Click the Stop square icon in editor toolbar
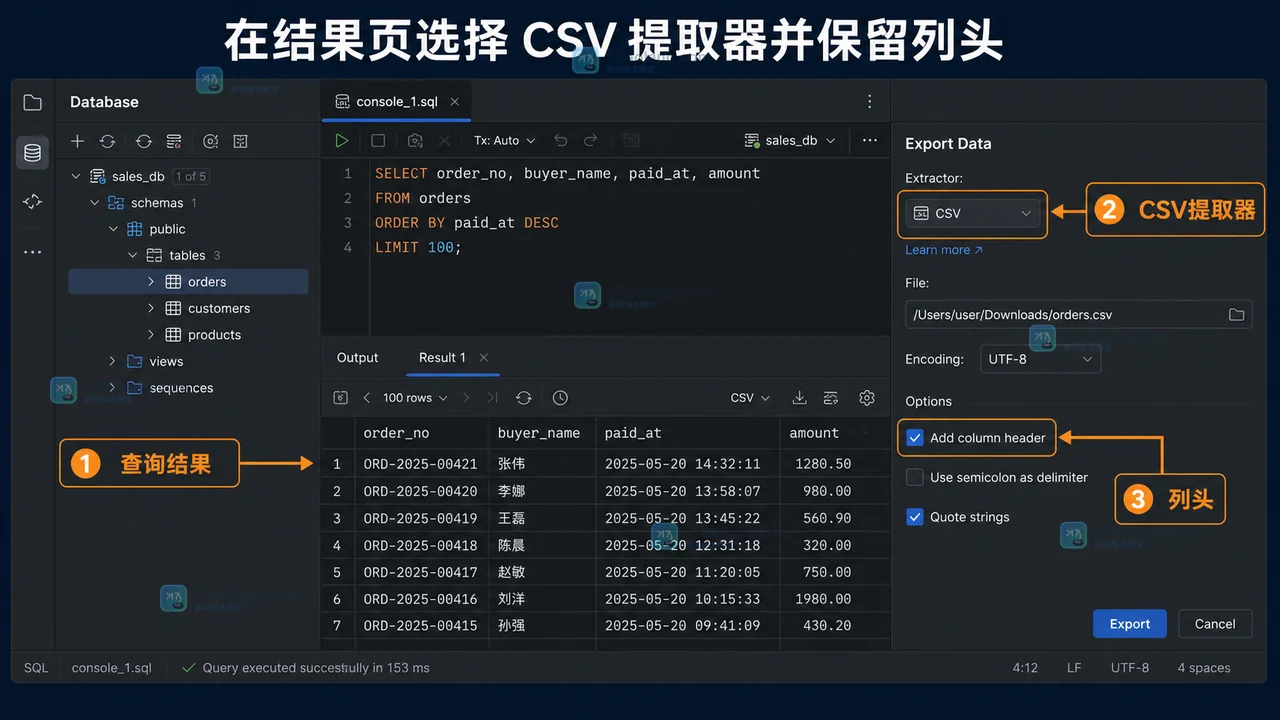Screen dimensions: 1280x720 pyautogui.click(x=378, y=141)
